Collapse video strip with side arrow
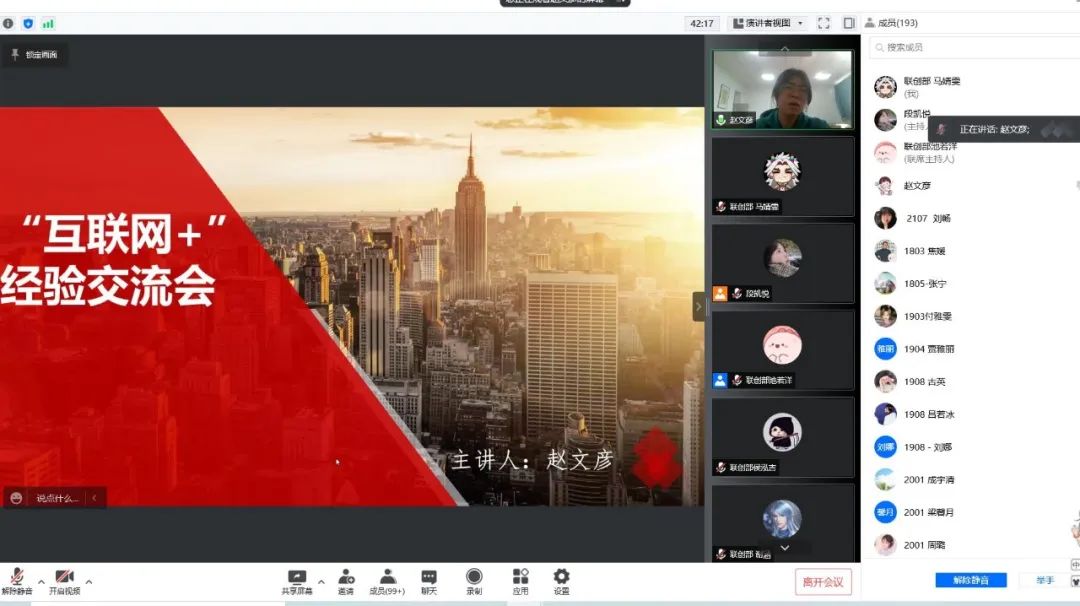The height and width of the screenshot is (606, 1080). click(x=698, y=306)
